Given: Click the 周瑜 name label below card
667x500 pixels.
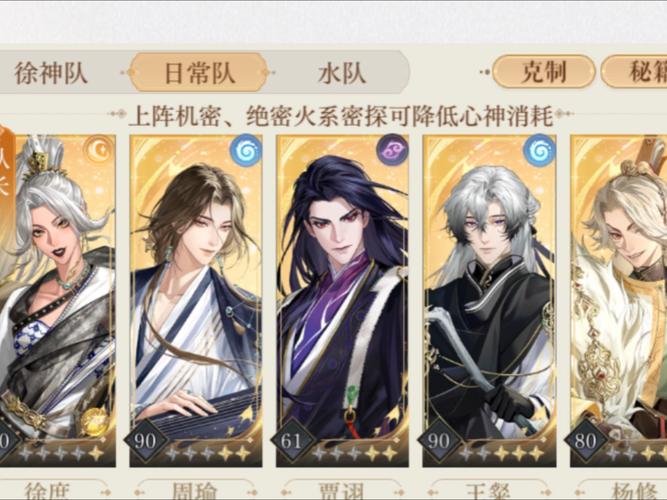Looking at the screenshot, I should pos(196,491).
